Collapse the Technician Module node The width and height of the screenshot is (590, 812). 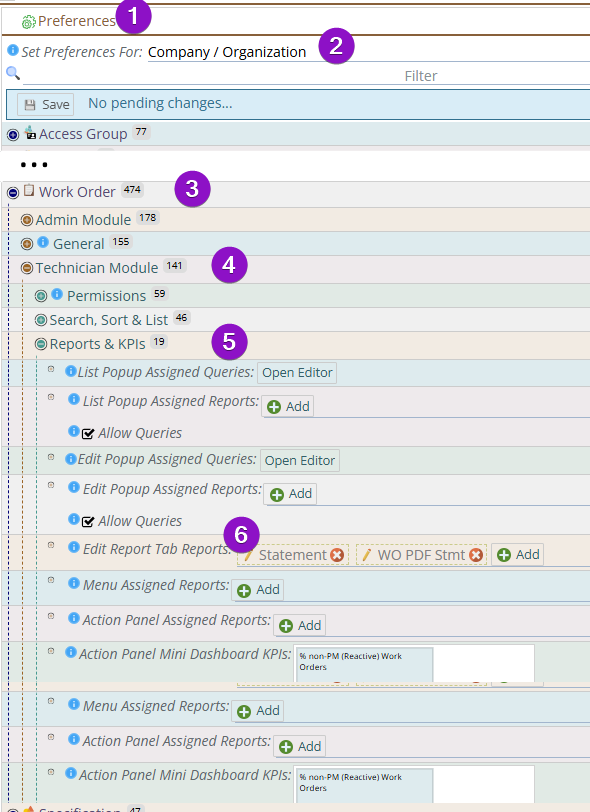coord(27,268)
